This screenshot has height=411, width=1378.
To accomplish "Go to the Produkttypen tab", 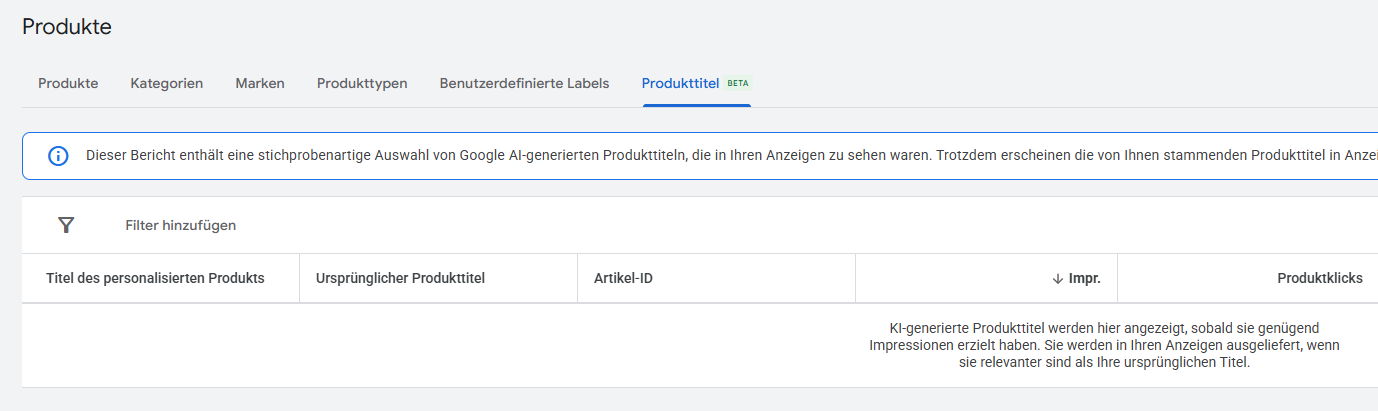I will coord(362,84).
